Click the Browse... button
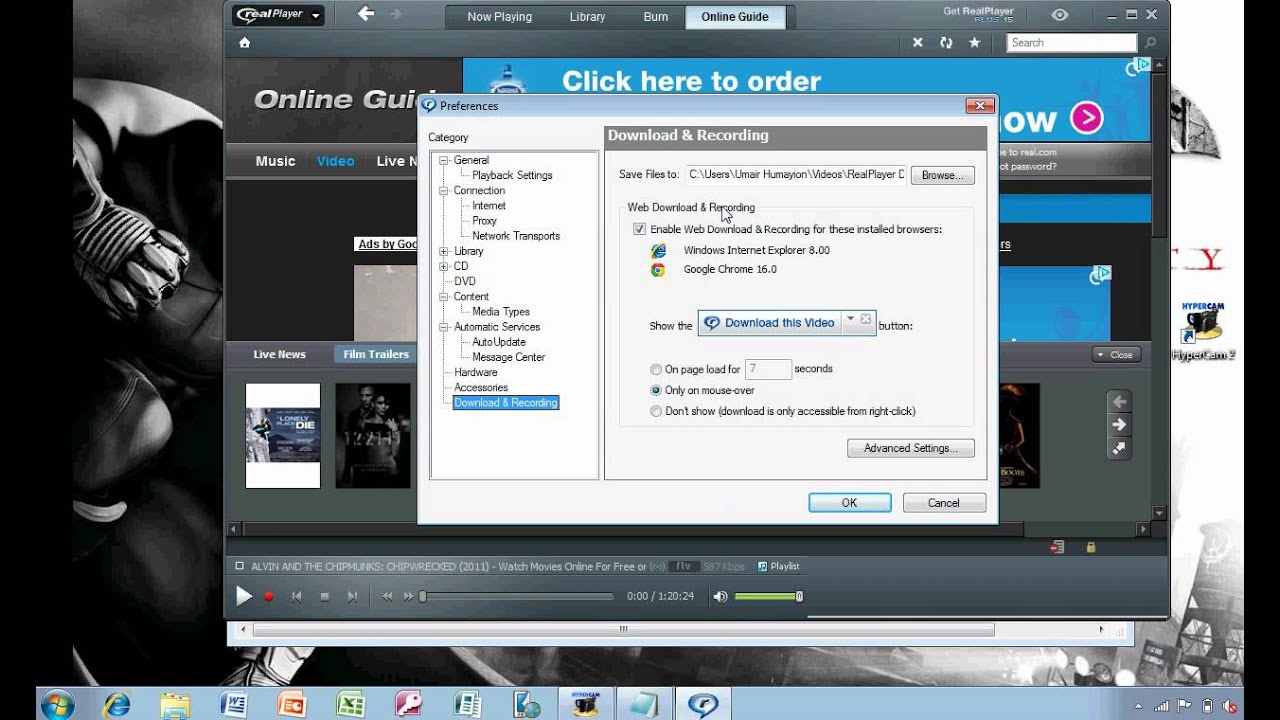This screenshot has height=720, width=1280. coord(942,175)
